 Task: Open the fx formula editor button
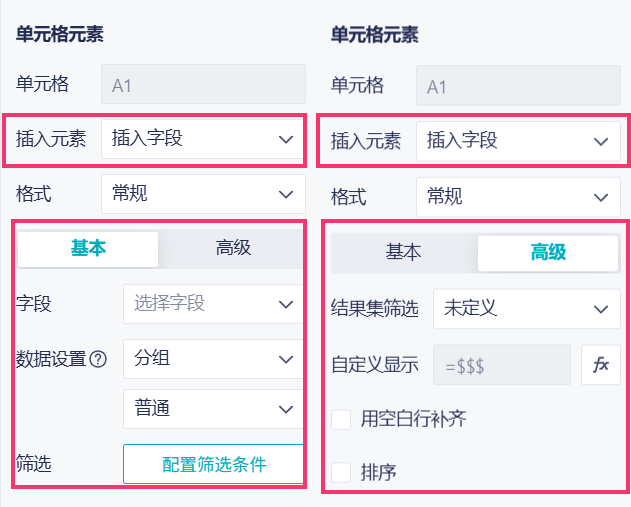coord(600,365)
